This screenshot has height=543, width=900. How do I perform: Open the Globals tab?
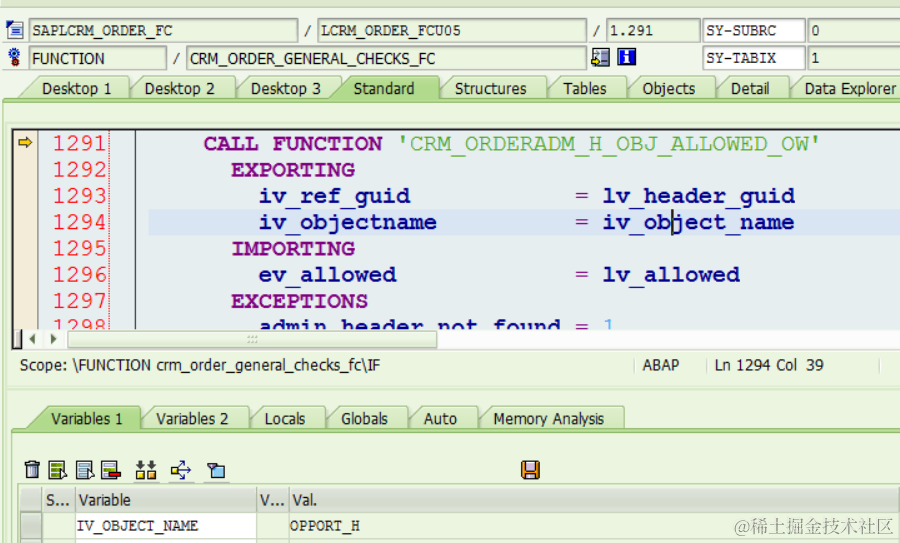pos(364,418)
